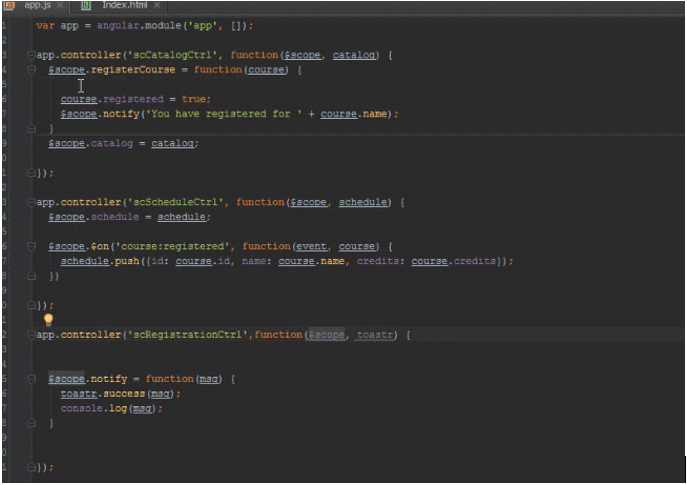Click fold end marker closing scScheduleCtrl controller
The image size is (687, 485).
pos(31,305)
